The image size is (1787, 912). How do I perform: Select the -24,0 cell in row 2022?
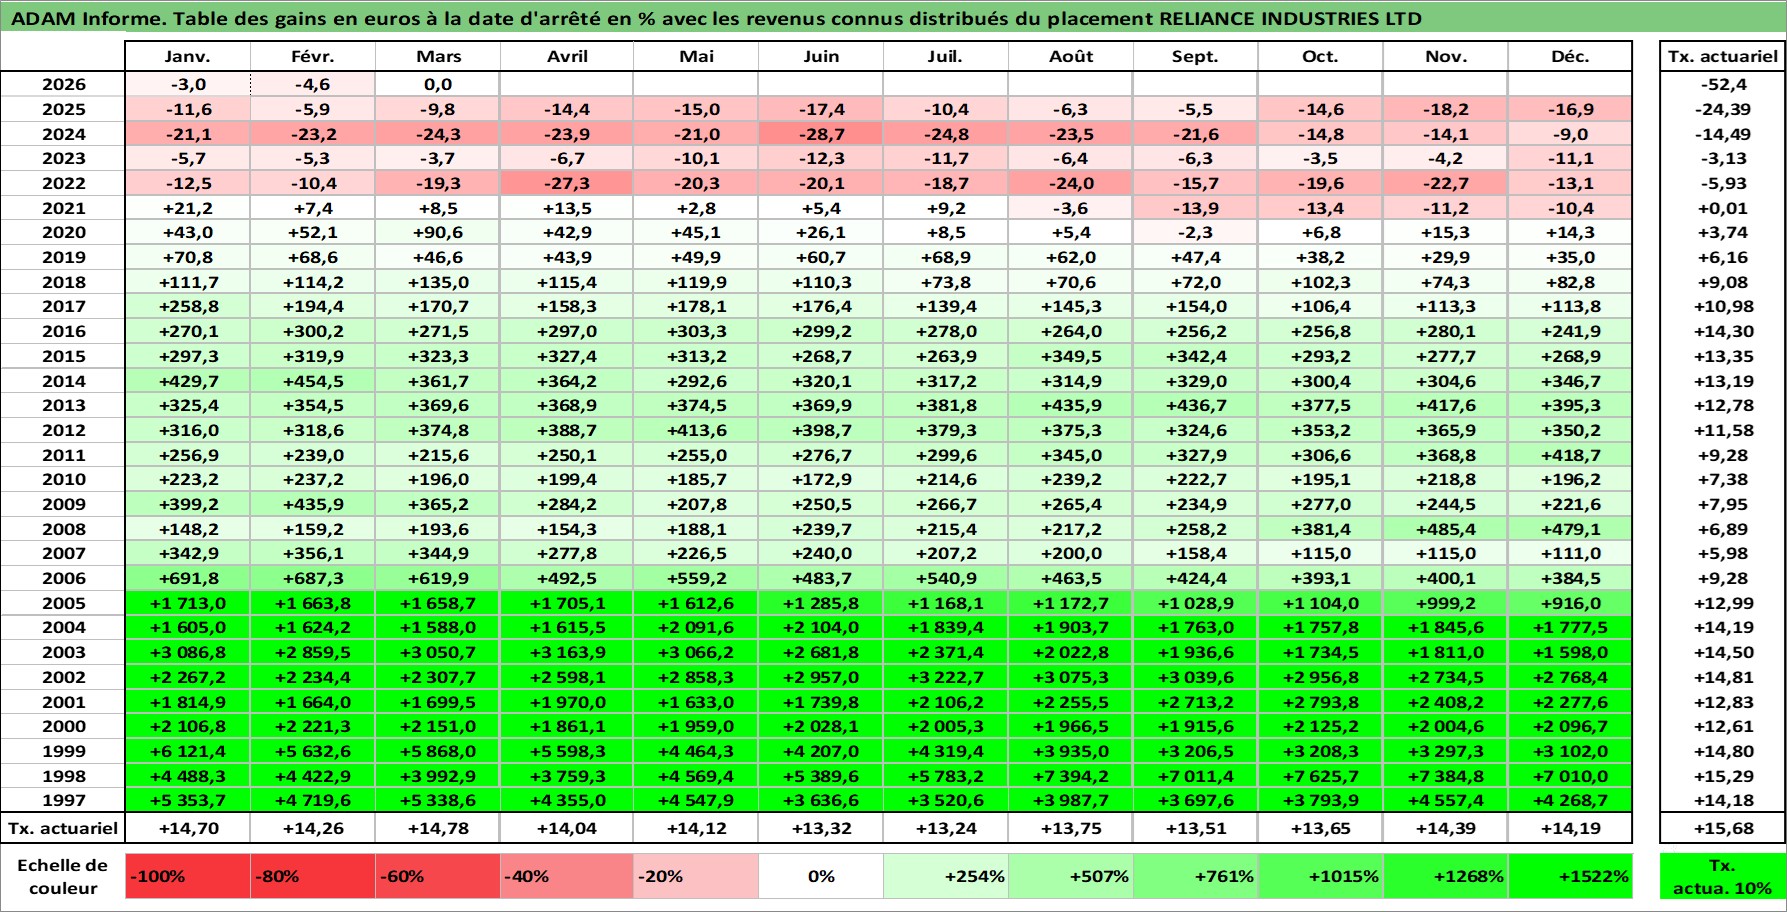coord(1071,183)
